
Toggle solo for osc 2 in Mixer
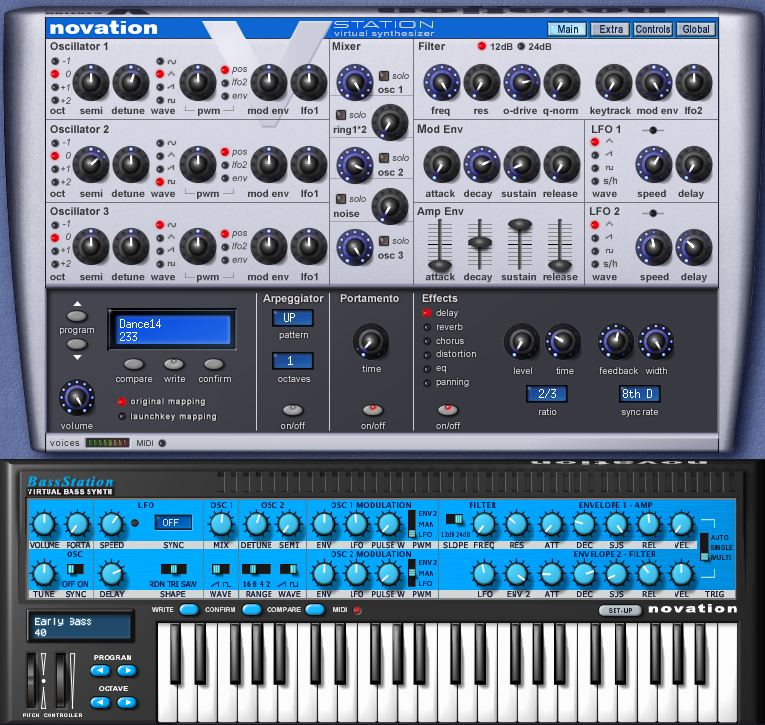click(384, 158)
